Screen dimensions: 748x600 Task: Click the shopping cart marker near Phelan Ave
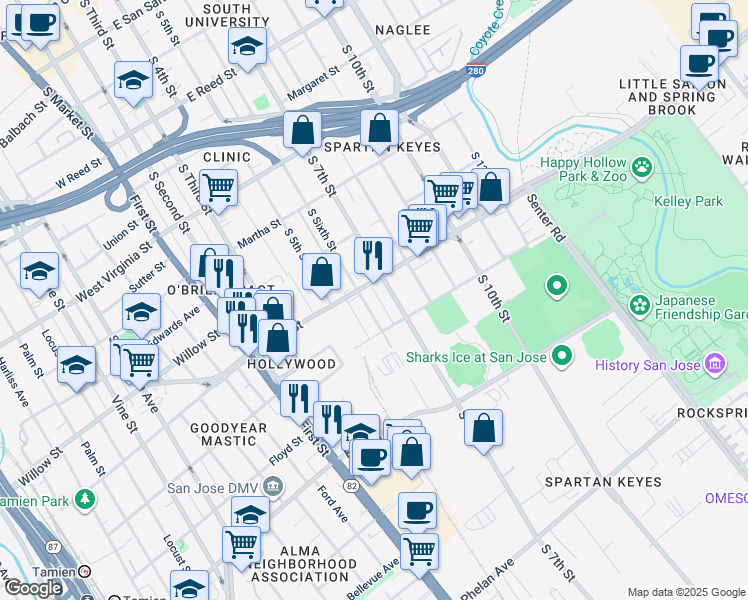coord(419,550)
